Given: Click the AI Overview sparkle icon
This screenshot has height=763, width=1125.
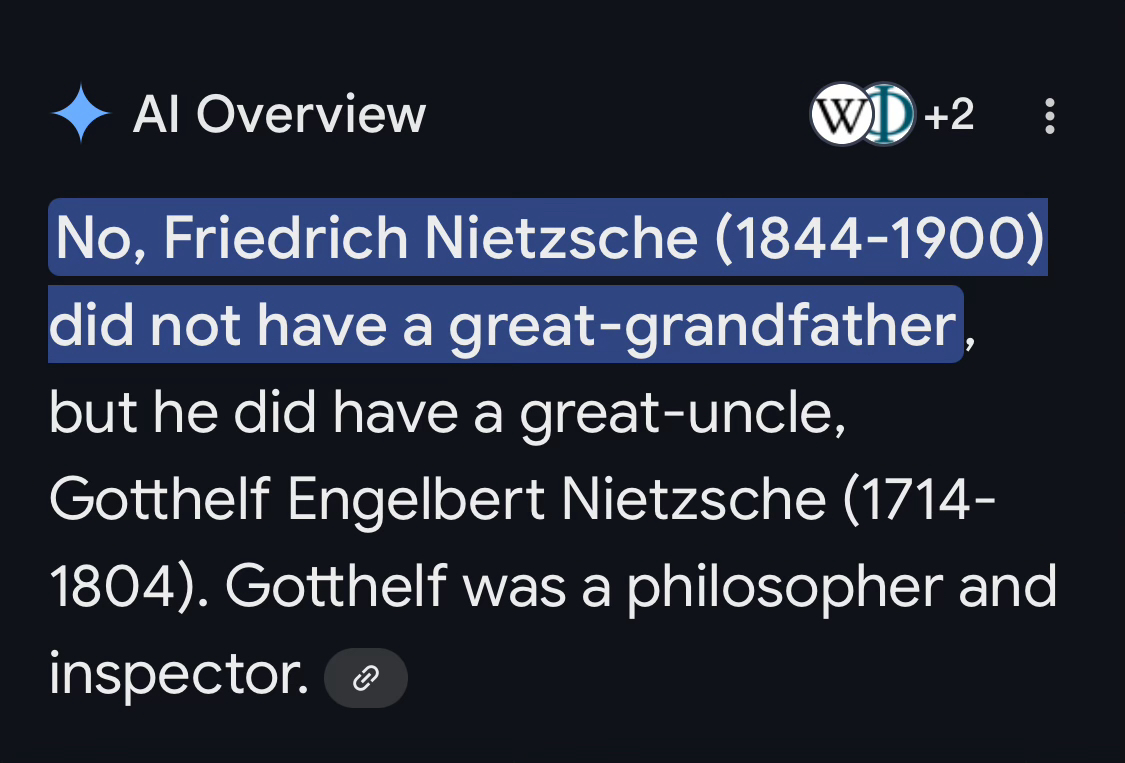Looking at the screenshot, I should [x=80, y=115].
